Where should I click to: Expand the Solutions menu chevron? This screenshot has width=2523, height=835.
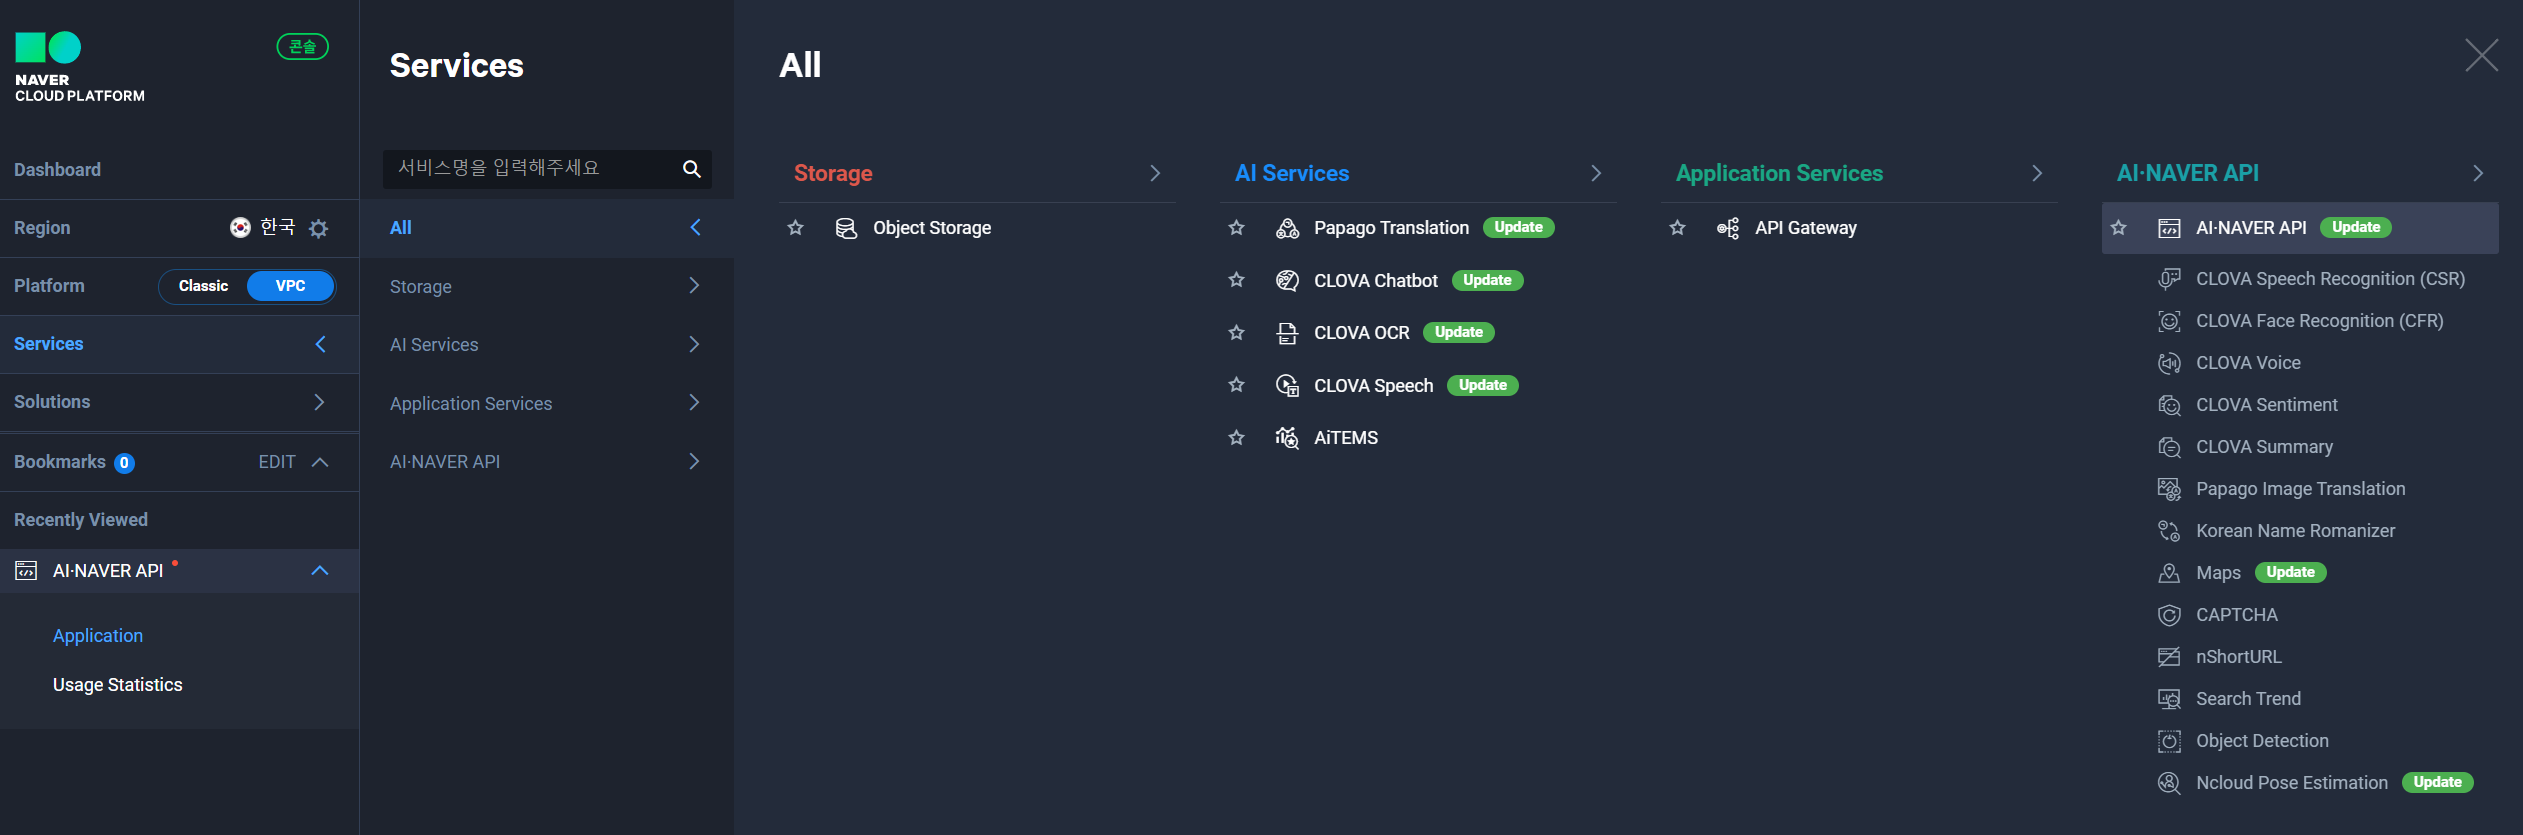[320, 402]
